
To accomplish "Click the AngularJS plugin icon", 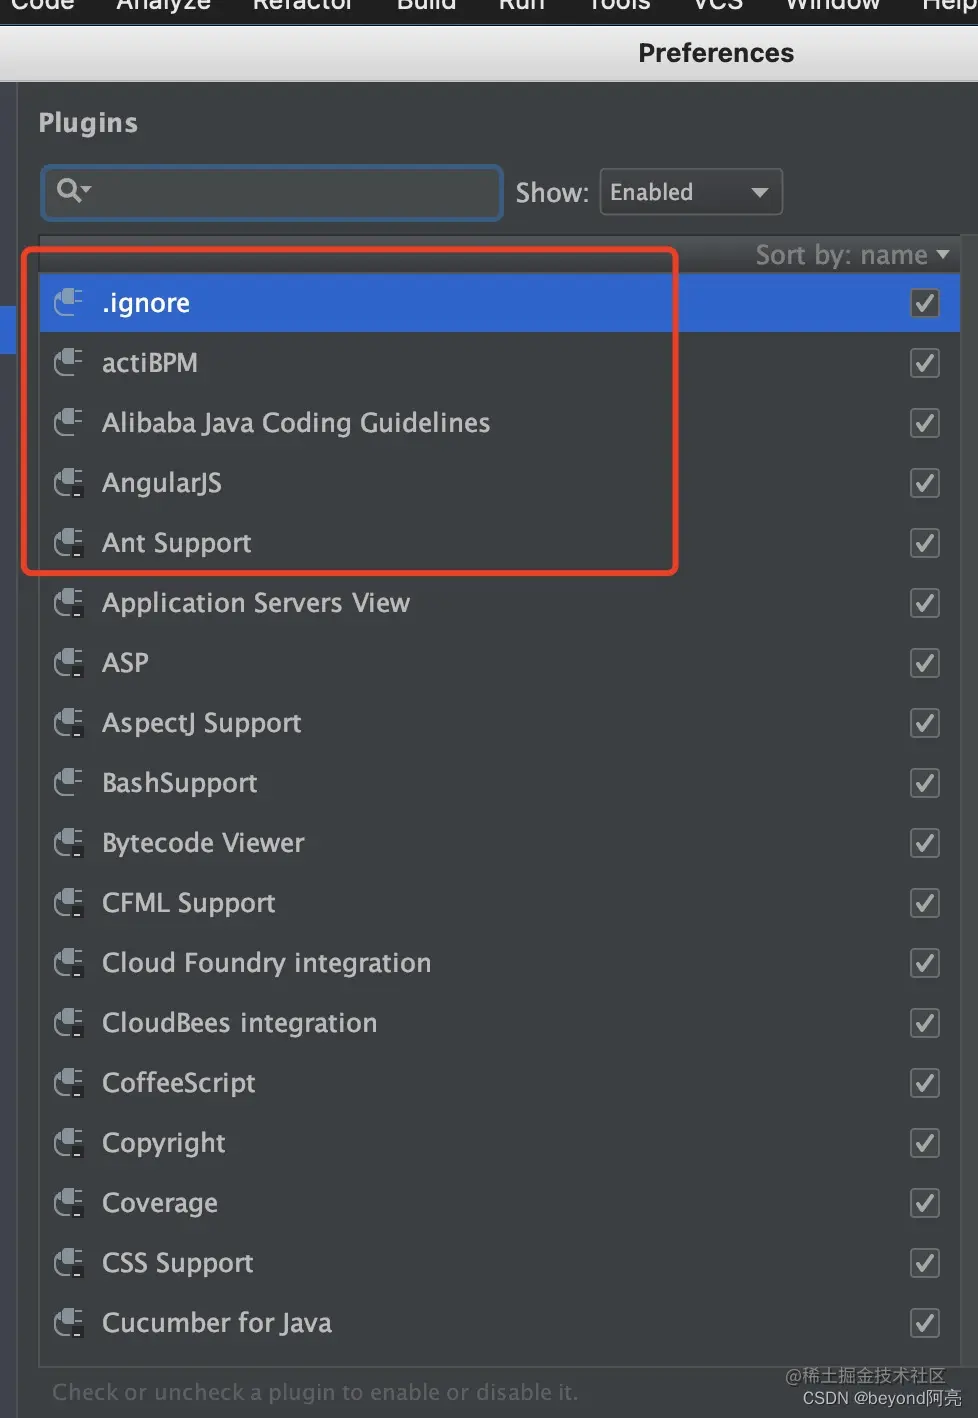I will 68,482.
